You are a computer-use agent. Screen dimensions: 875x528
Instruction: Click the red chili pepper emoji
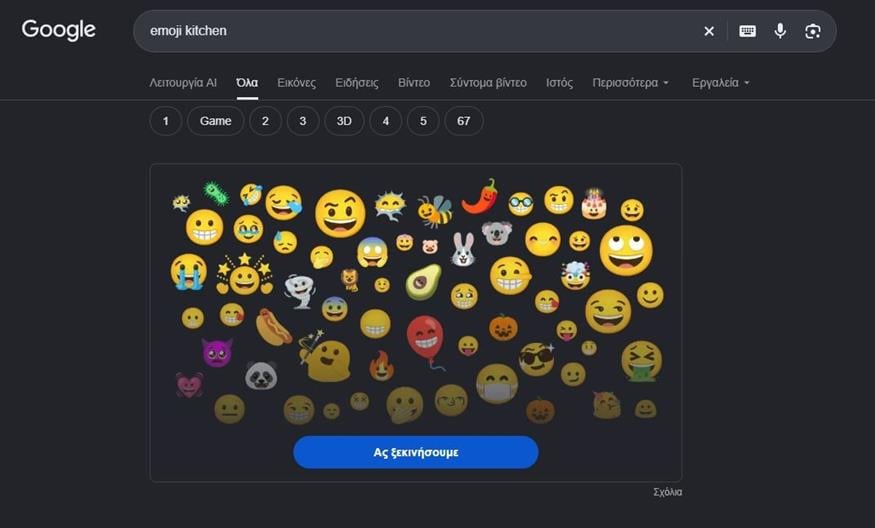coord(480,196)
